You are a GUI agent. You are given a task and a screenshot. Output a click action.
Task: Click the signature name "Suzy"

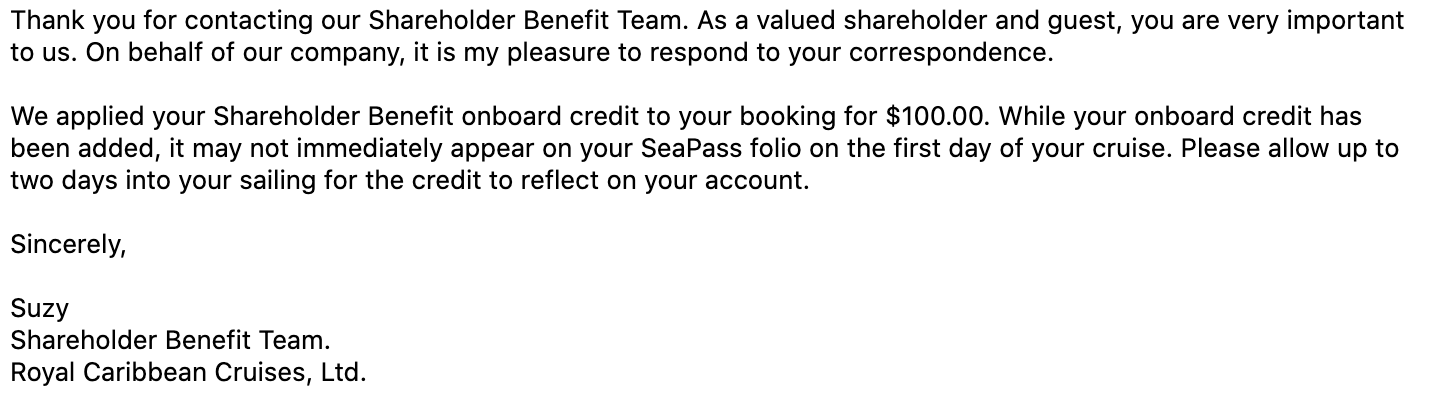[40, 310]
